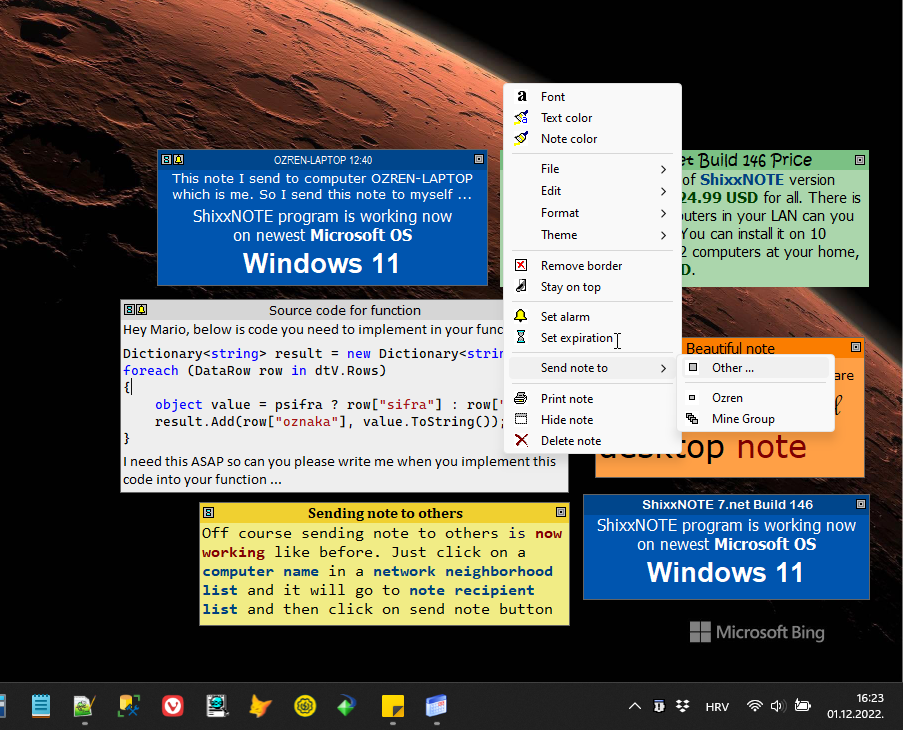This screenshot has height=730, width=903.
Task: Open the Text color tool icon
Action: click(521, 118)
